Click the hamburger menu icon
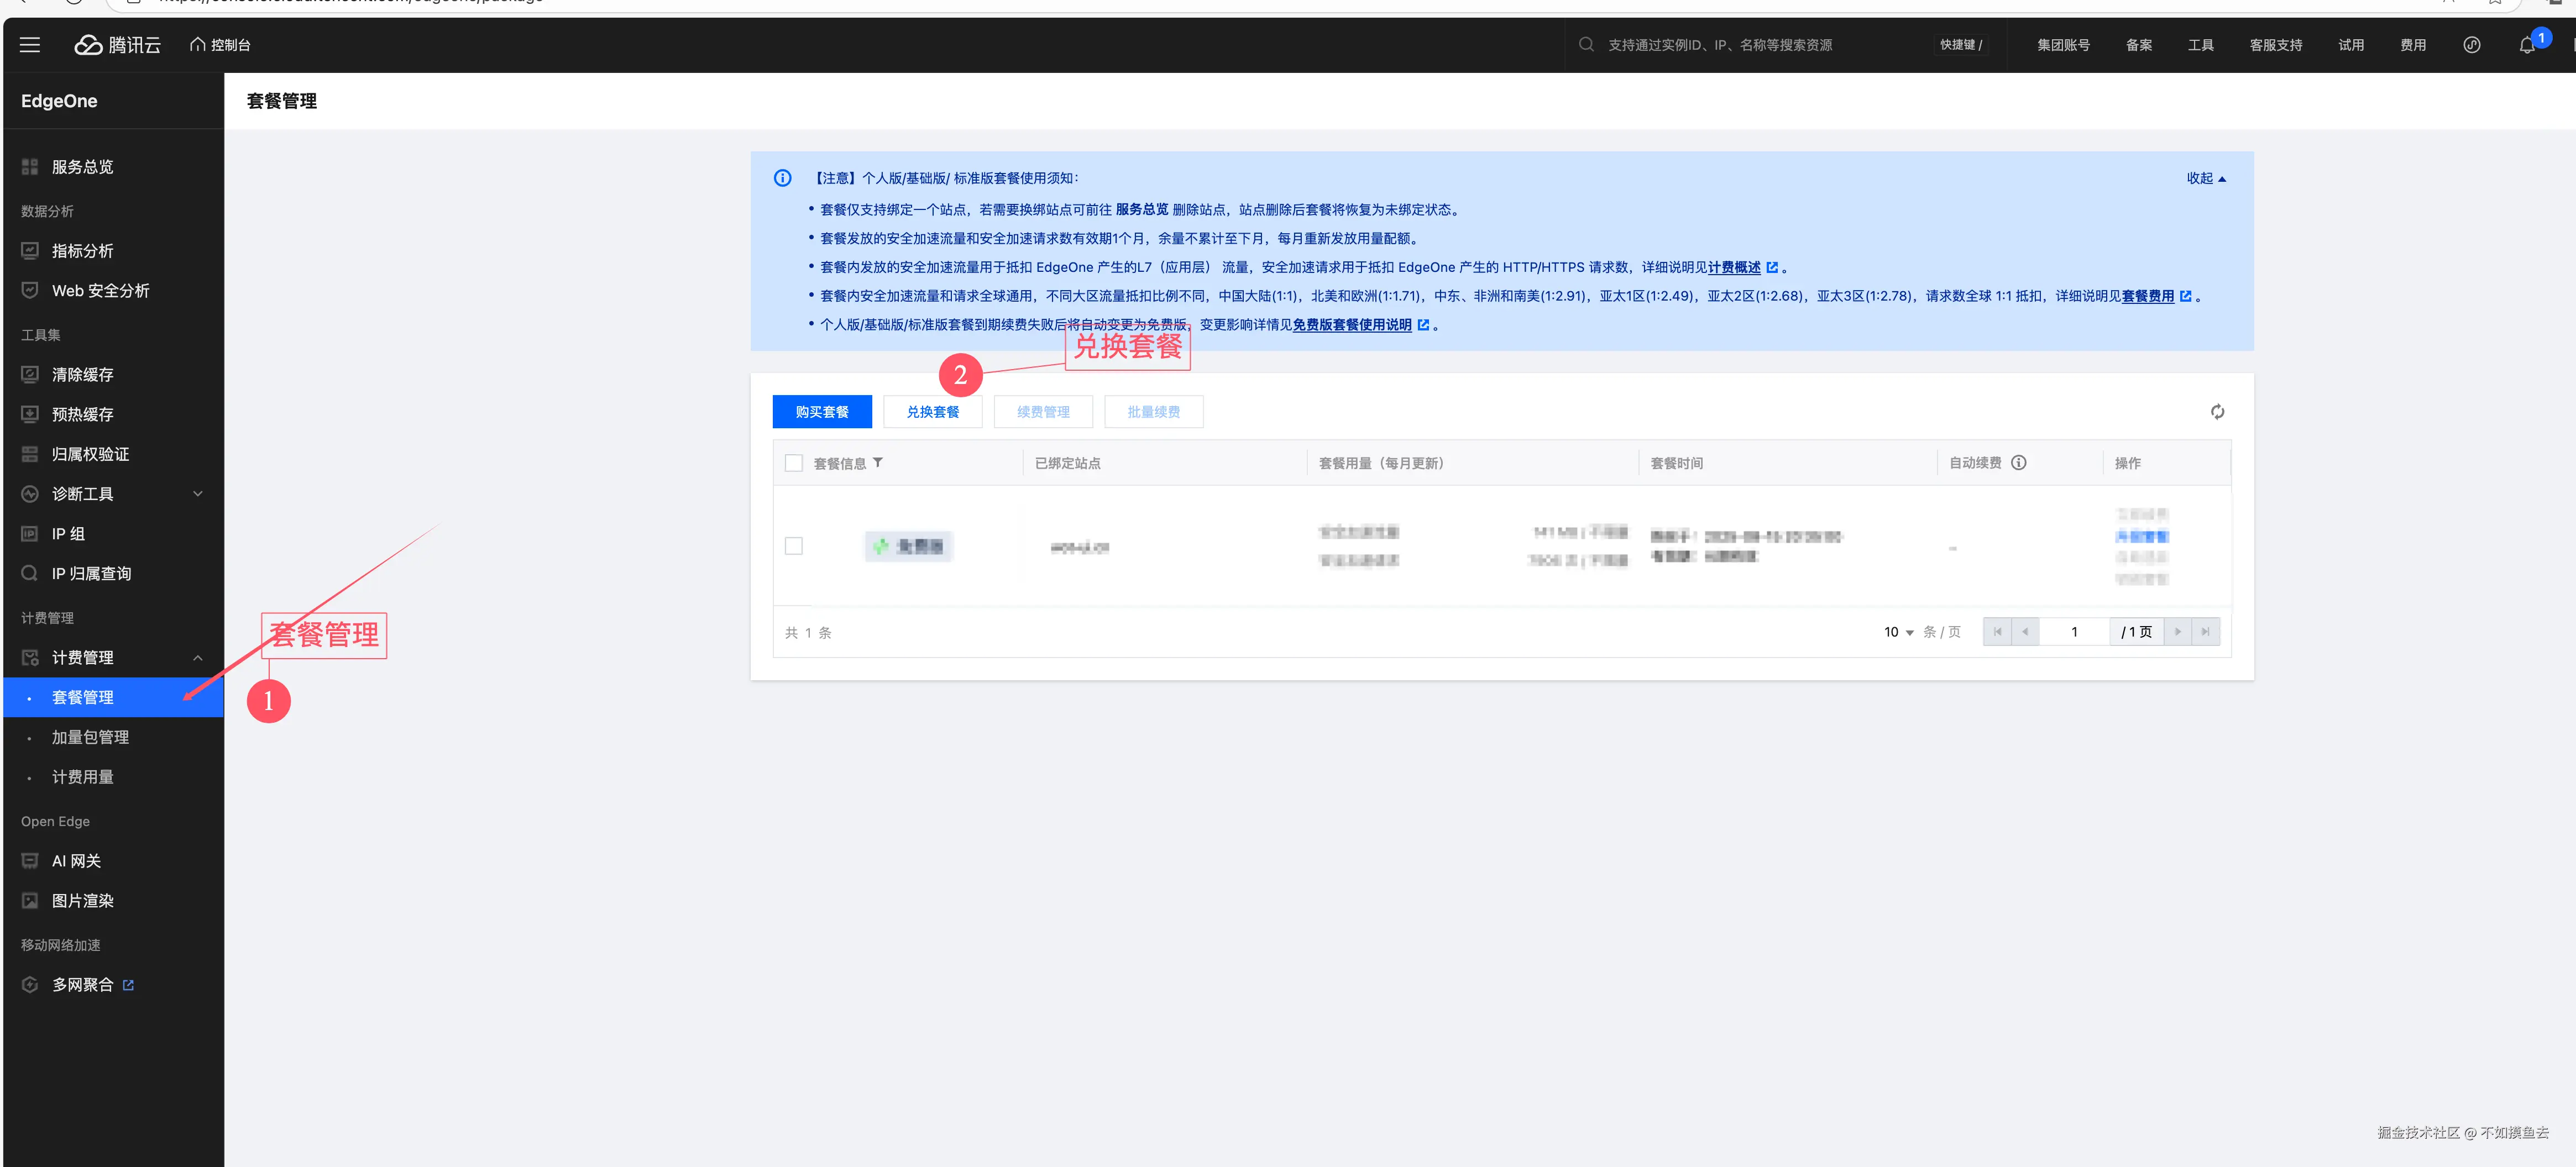The height and width of the screenshot is (1167, 2576). 30,45
